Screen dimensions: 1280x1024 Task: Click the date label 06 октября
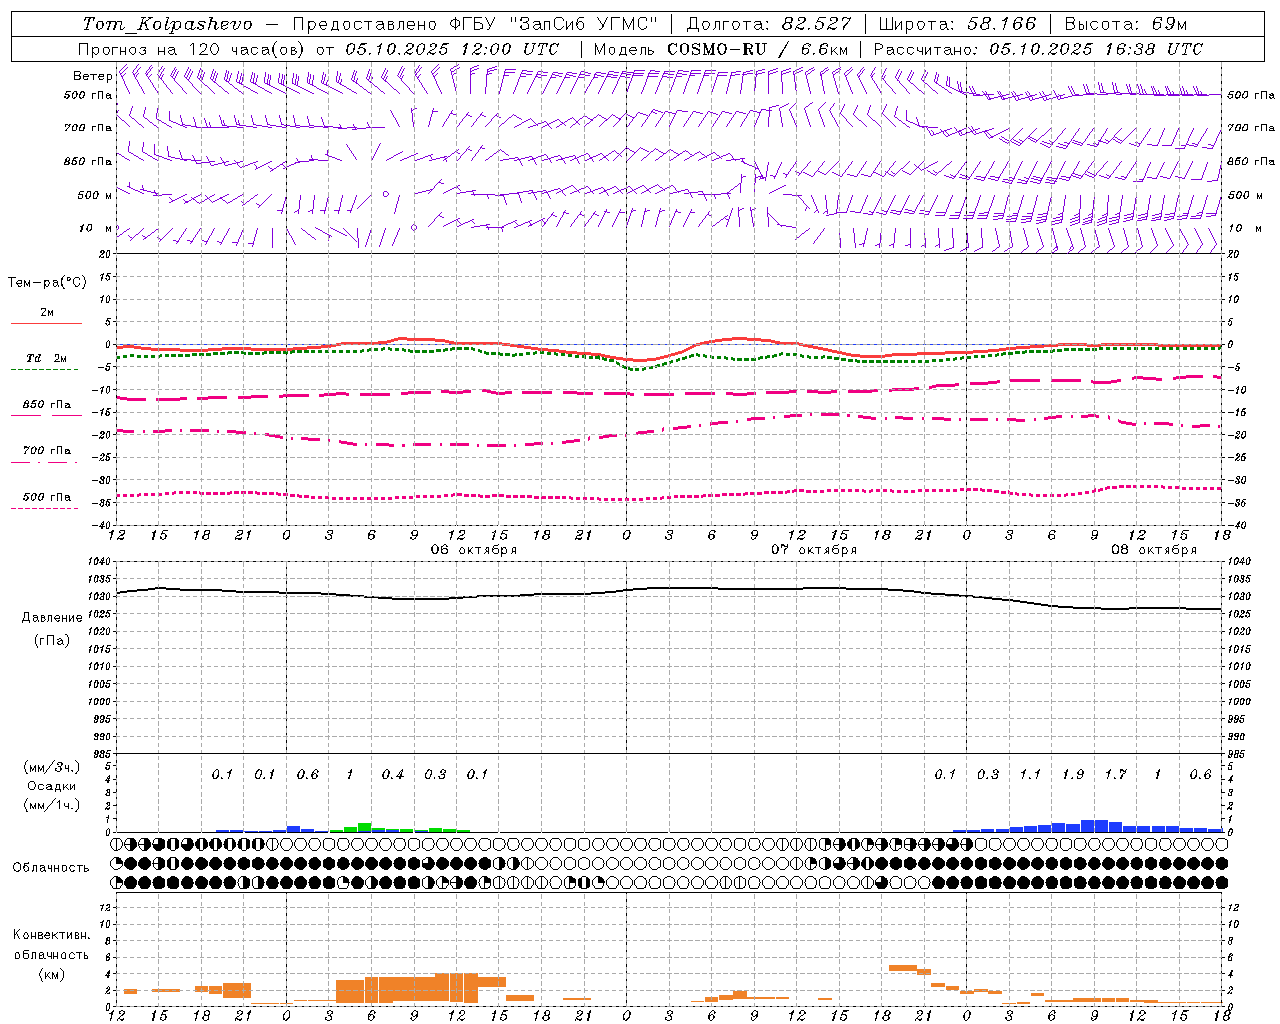(474, 550)
